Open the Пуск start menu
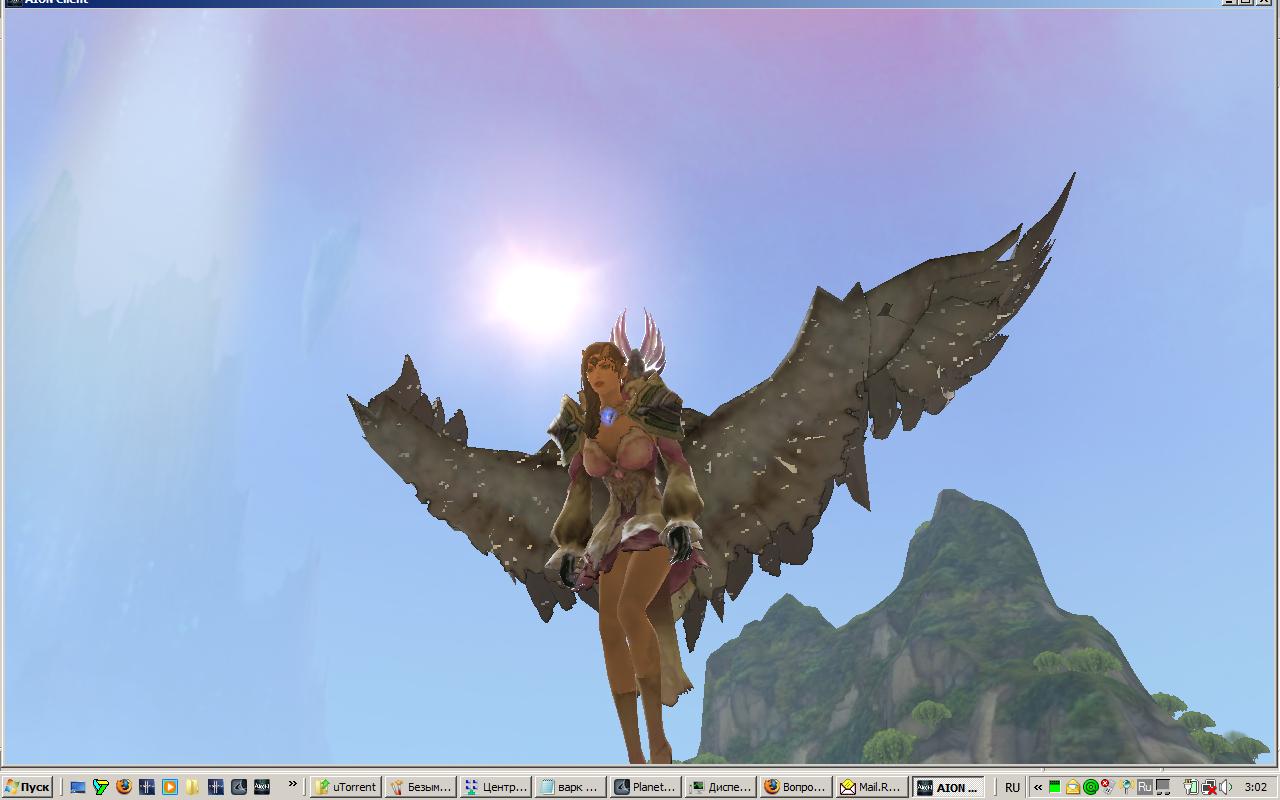The width and height of the screenshot is (1280, 800). point(27,787)
